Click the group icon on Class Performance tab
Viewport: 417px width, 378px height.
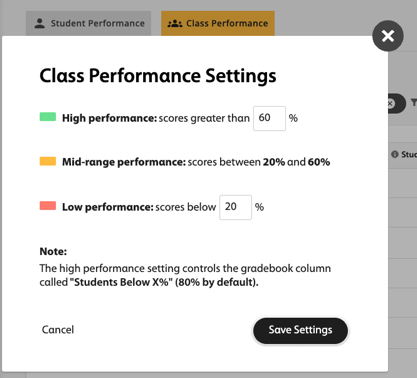[175, 23]
